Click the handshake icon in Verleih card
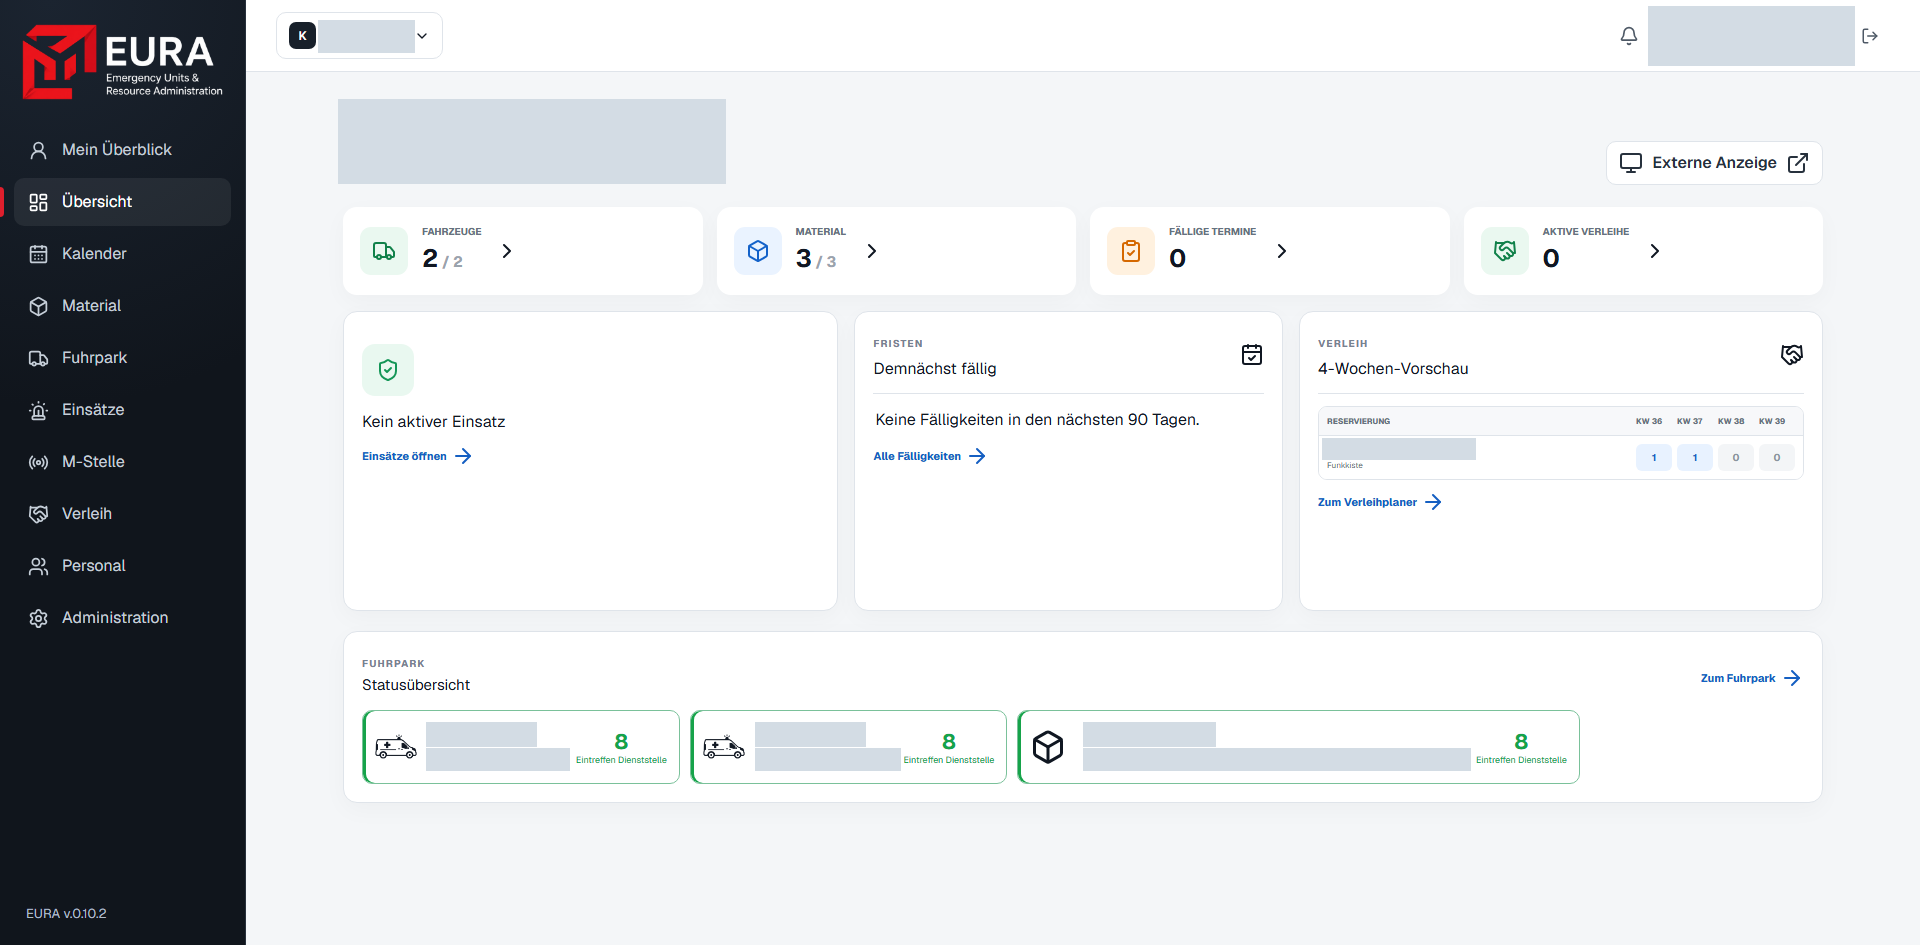 1792,355
